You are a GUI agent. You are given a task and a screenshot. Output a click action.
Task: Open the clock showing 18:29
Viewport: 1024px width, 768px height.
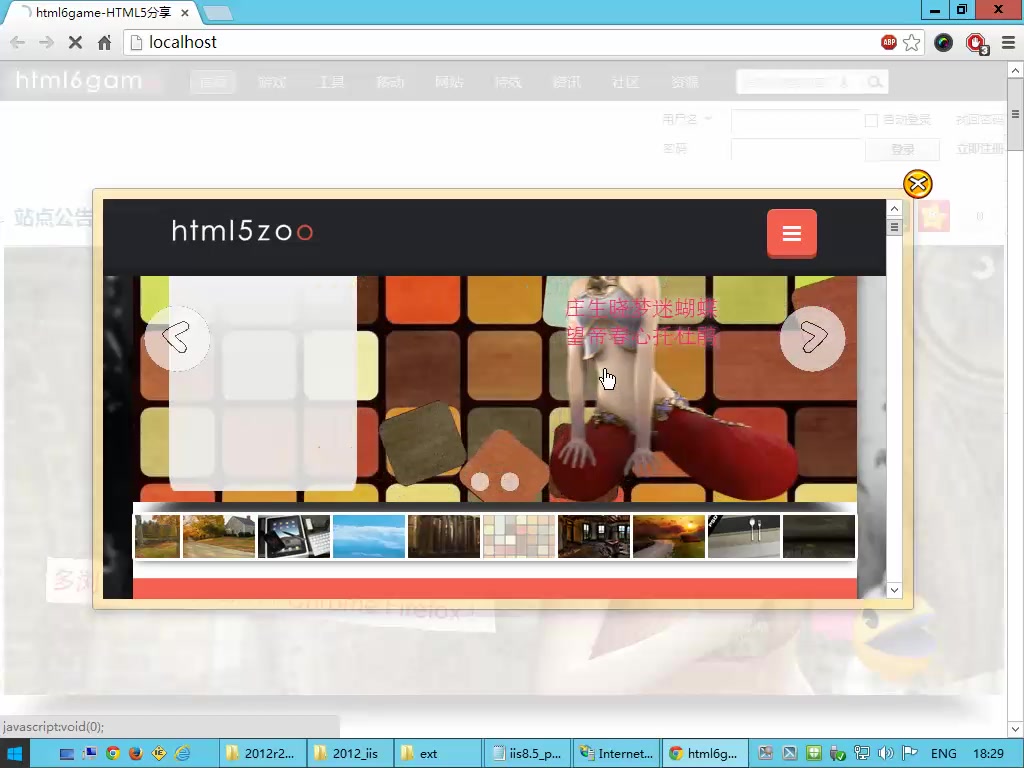click(x=988, y=753)
